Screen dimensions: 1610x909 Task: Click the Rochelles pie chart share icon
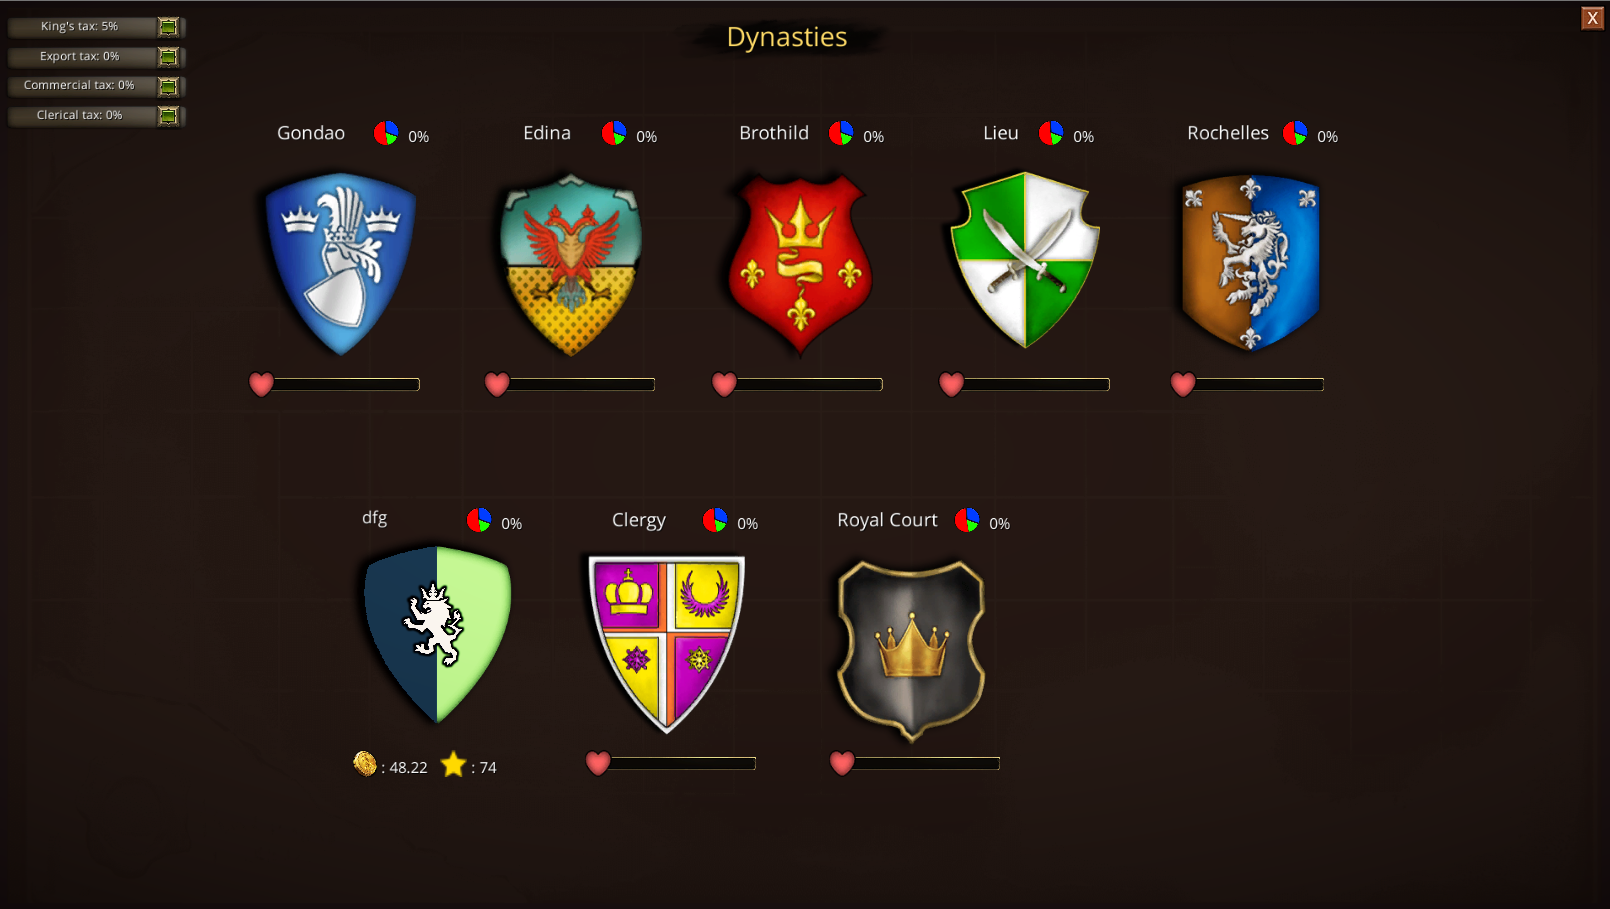pos(1295,133)
